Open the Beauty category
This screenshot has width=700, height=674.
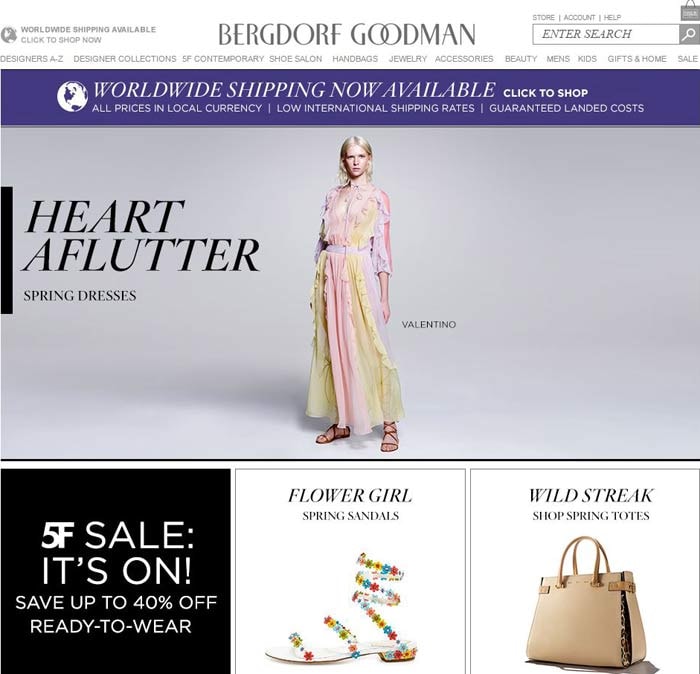point(521,58)
